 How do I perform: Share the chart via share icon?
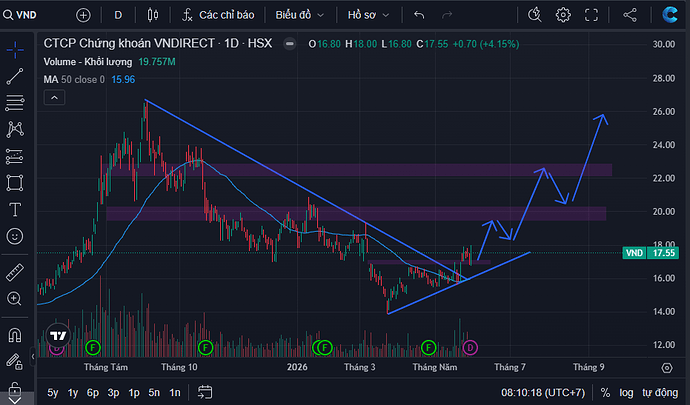pos(630,15)
